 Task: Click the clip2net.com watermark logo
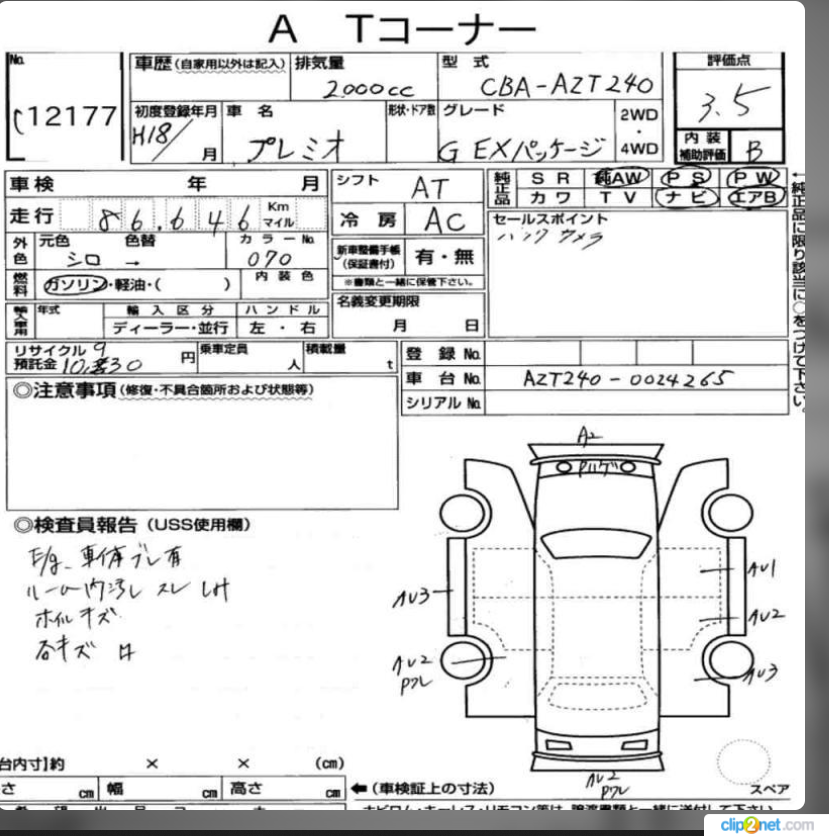(766, 824)
